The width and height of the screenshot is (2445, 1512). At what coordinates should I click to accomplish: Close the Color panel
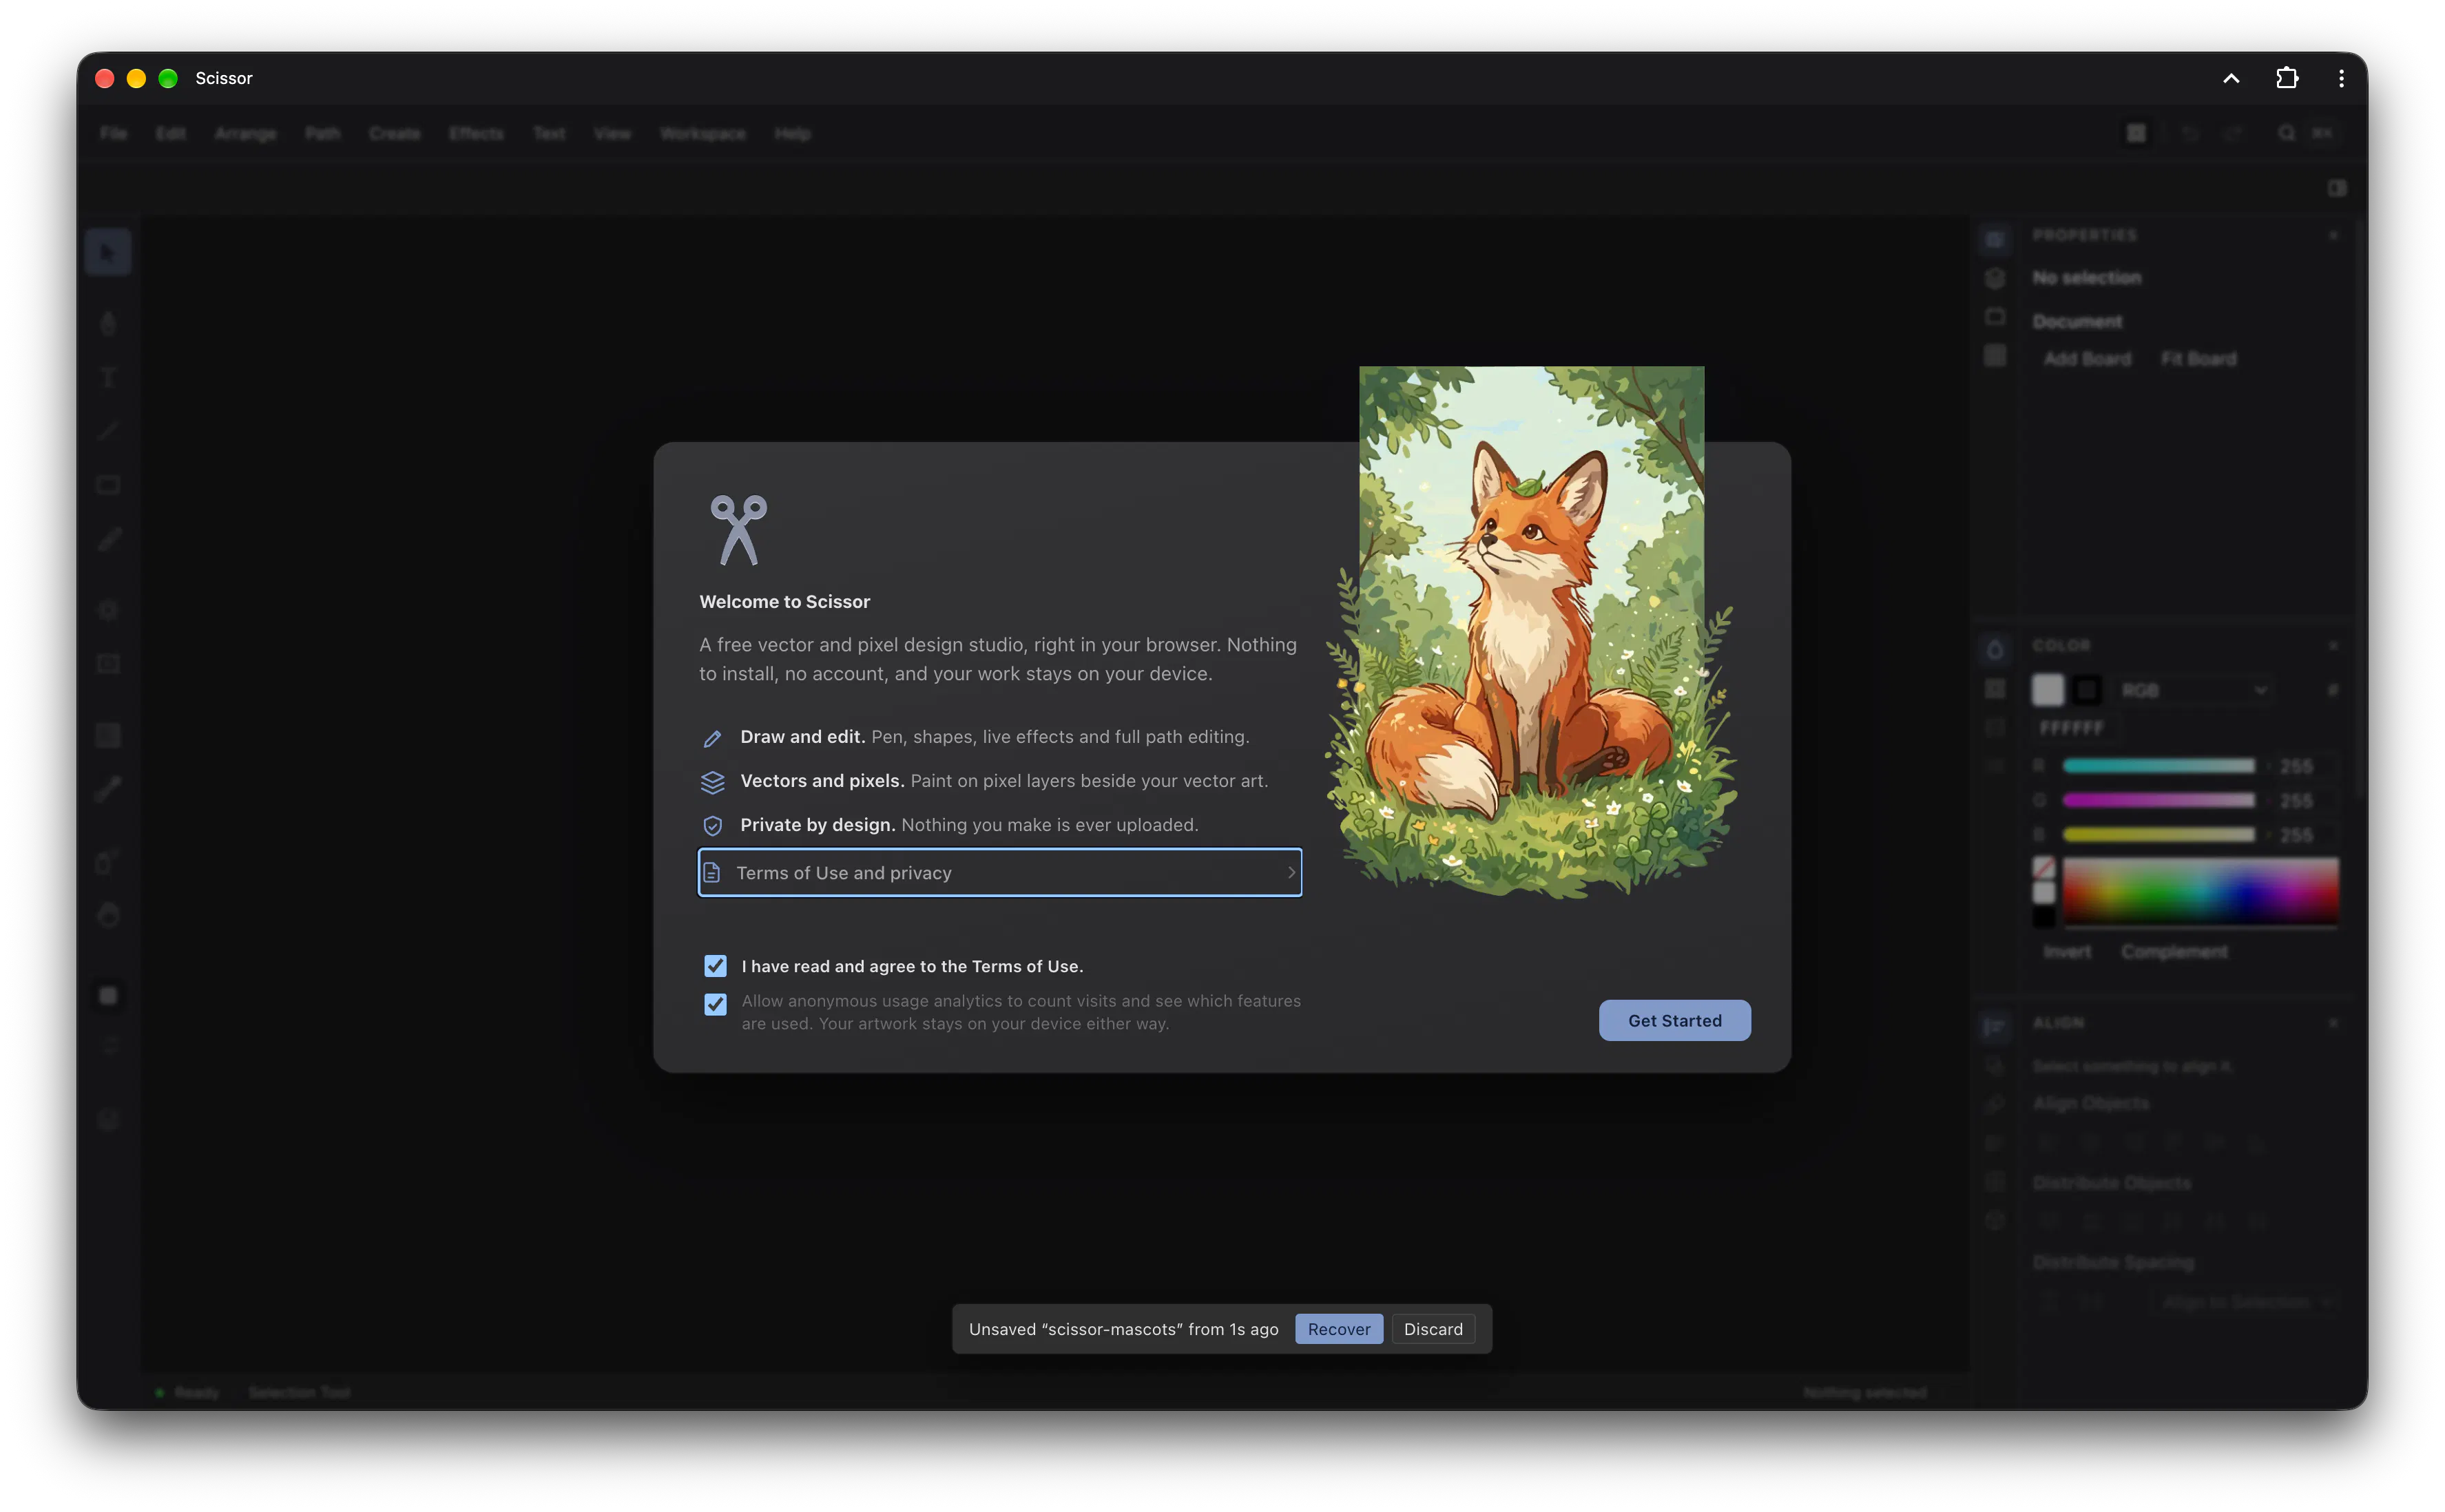click(2333, 646)
